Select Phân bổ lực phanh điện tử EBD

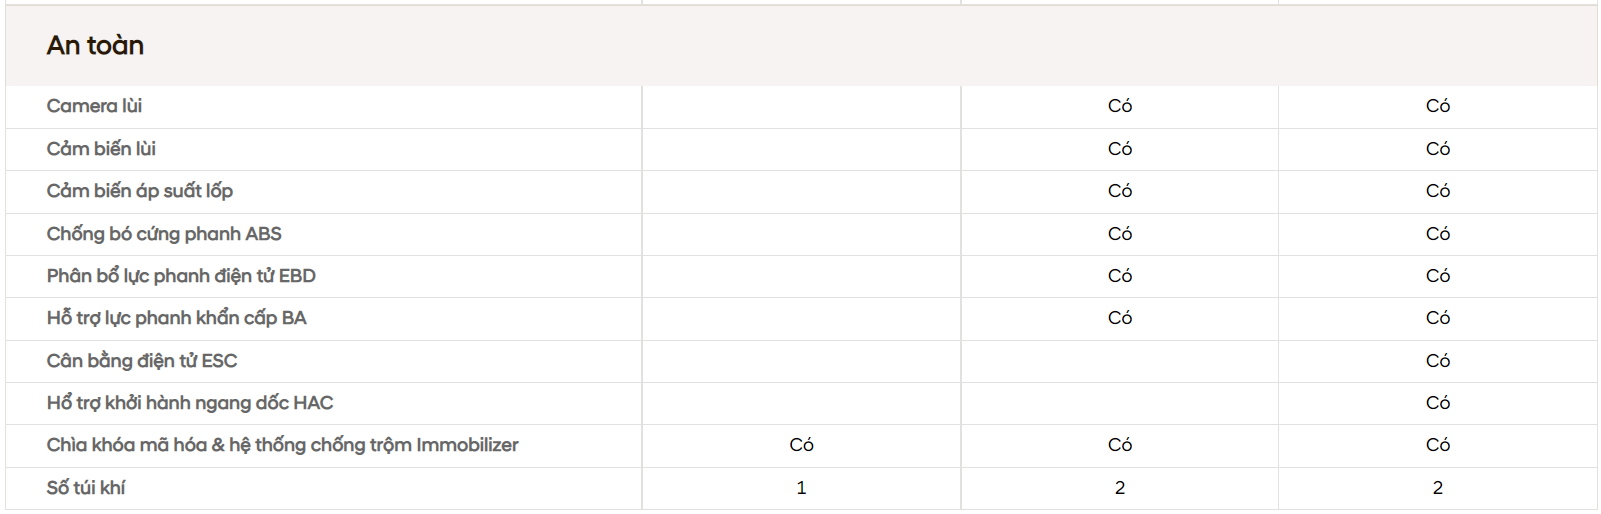(x=181, y=276)
